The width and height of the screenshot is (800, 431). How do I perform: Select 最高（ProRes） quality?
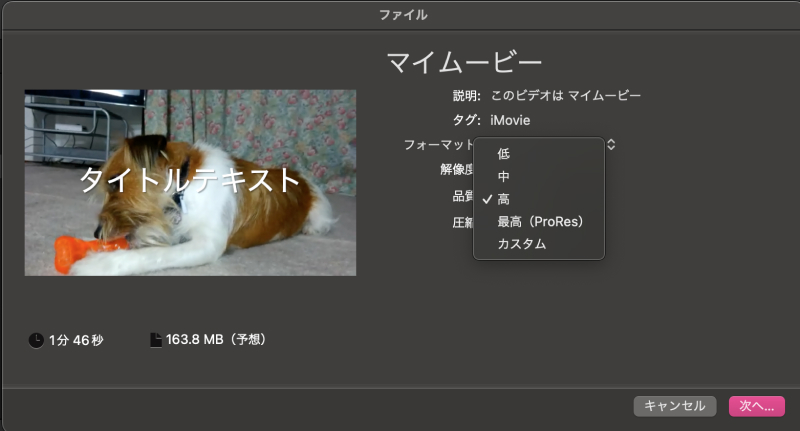click(539, 221)
